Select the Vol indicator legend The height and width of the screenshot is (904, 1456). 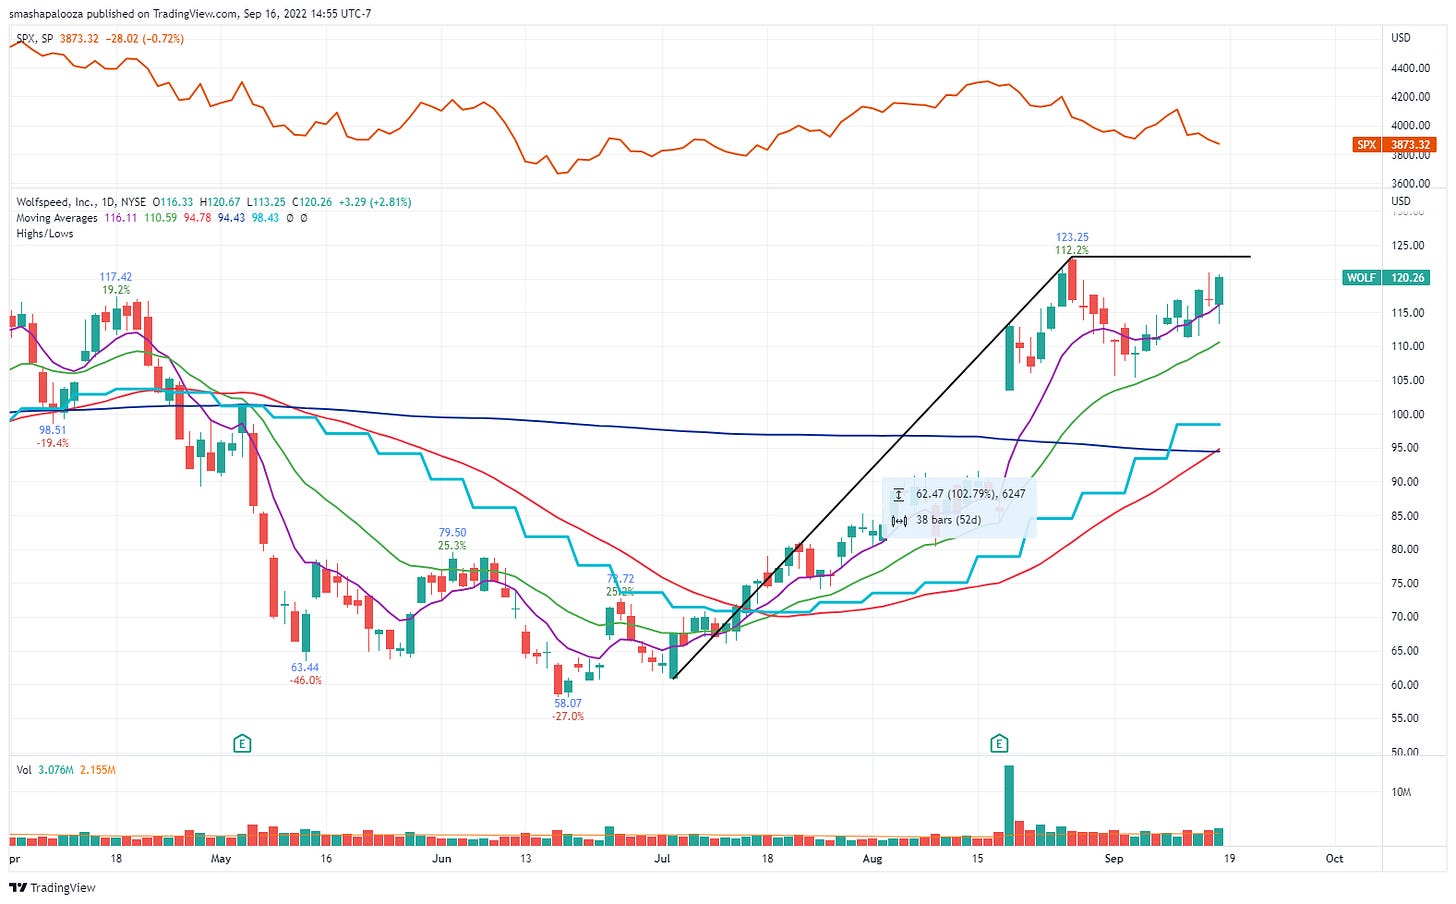click(x=24, y=770)
